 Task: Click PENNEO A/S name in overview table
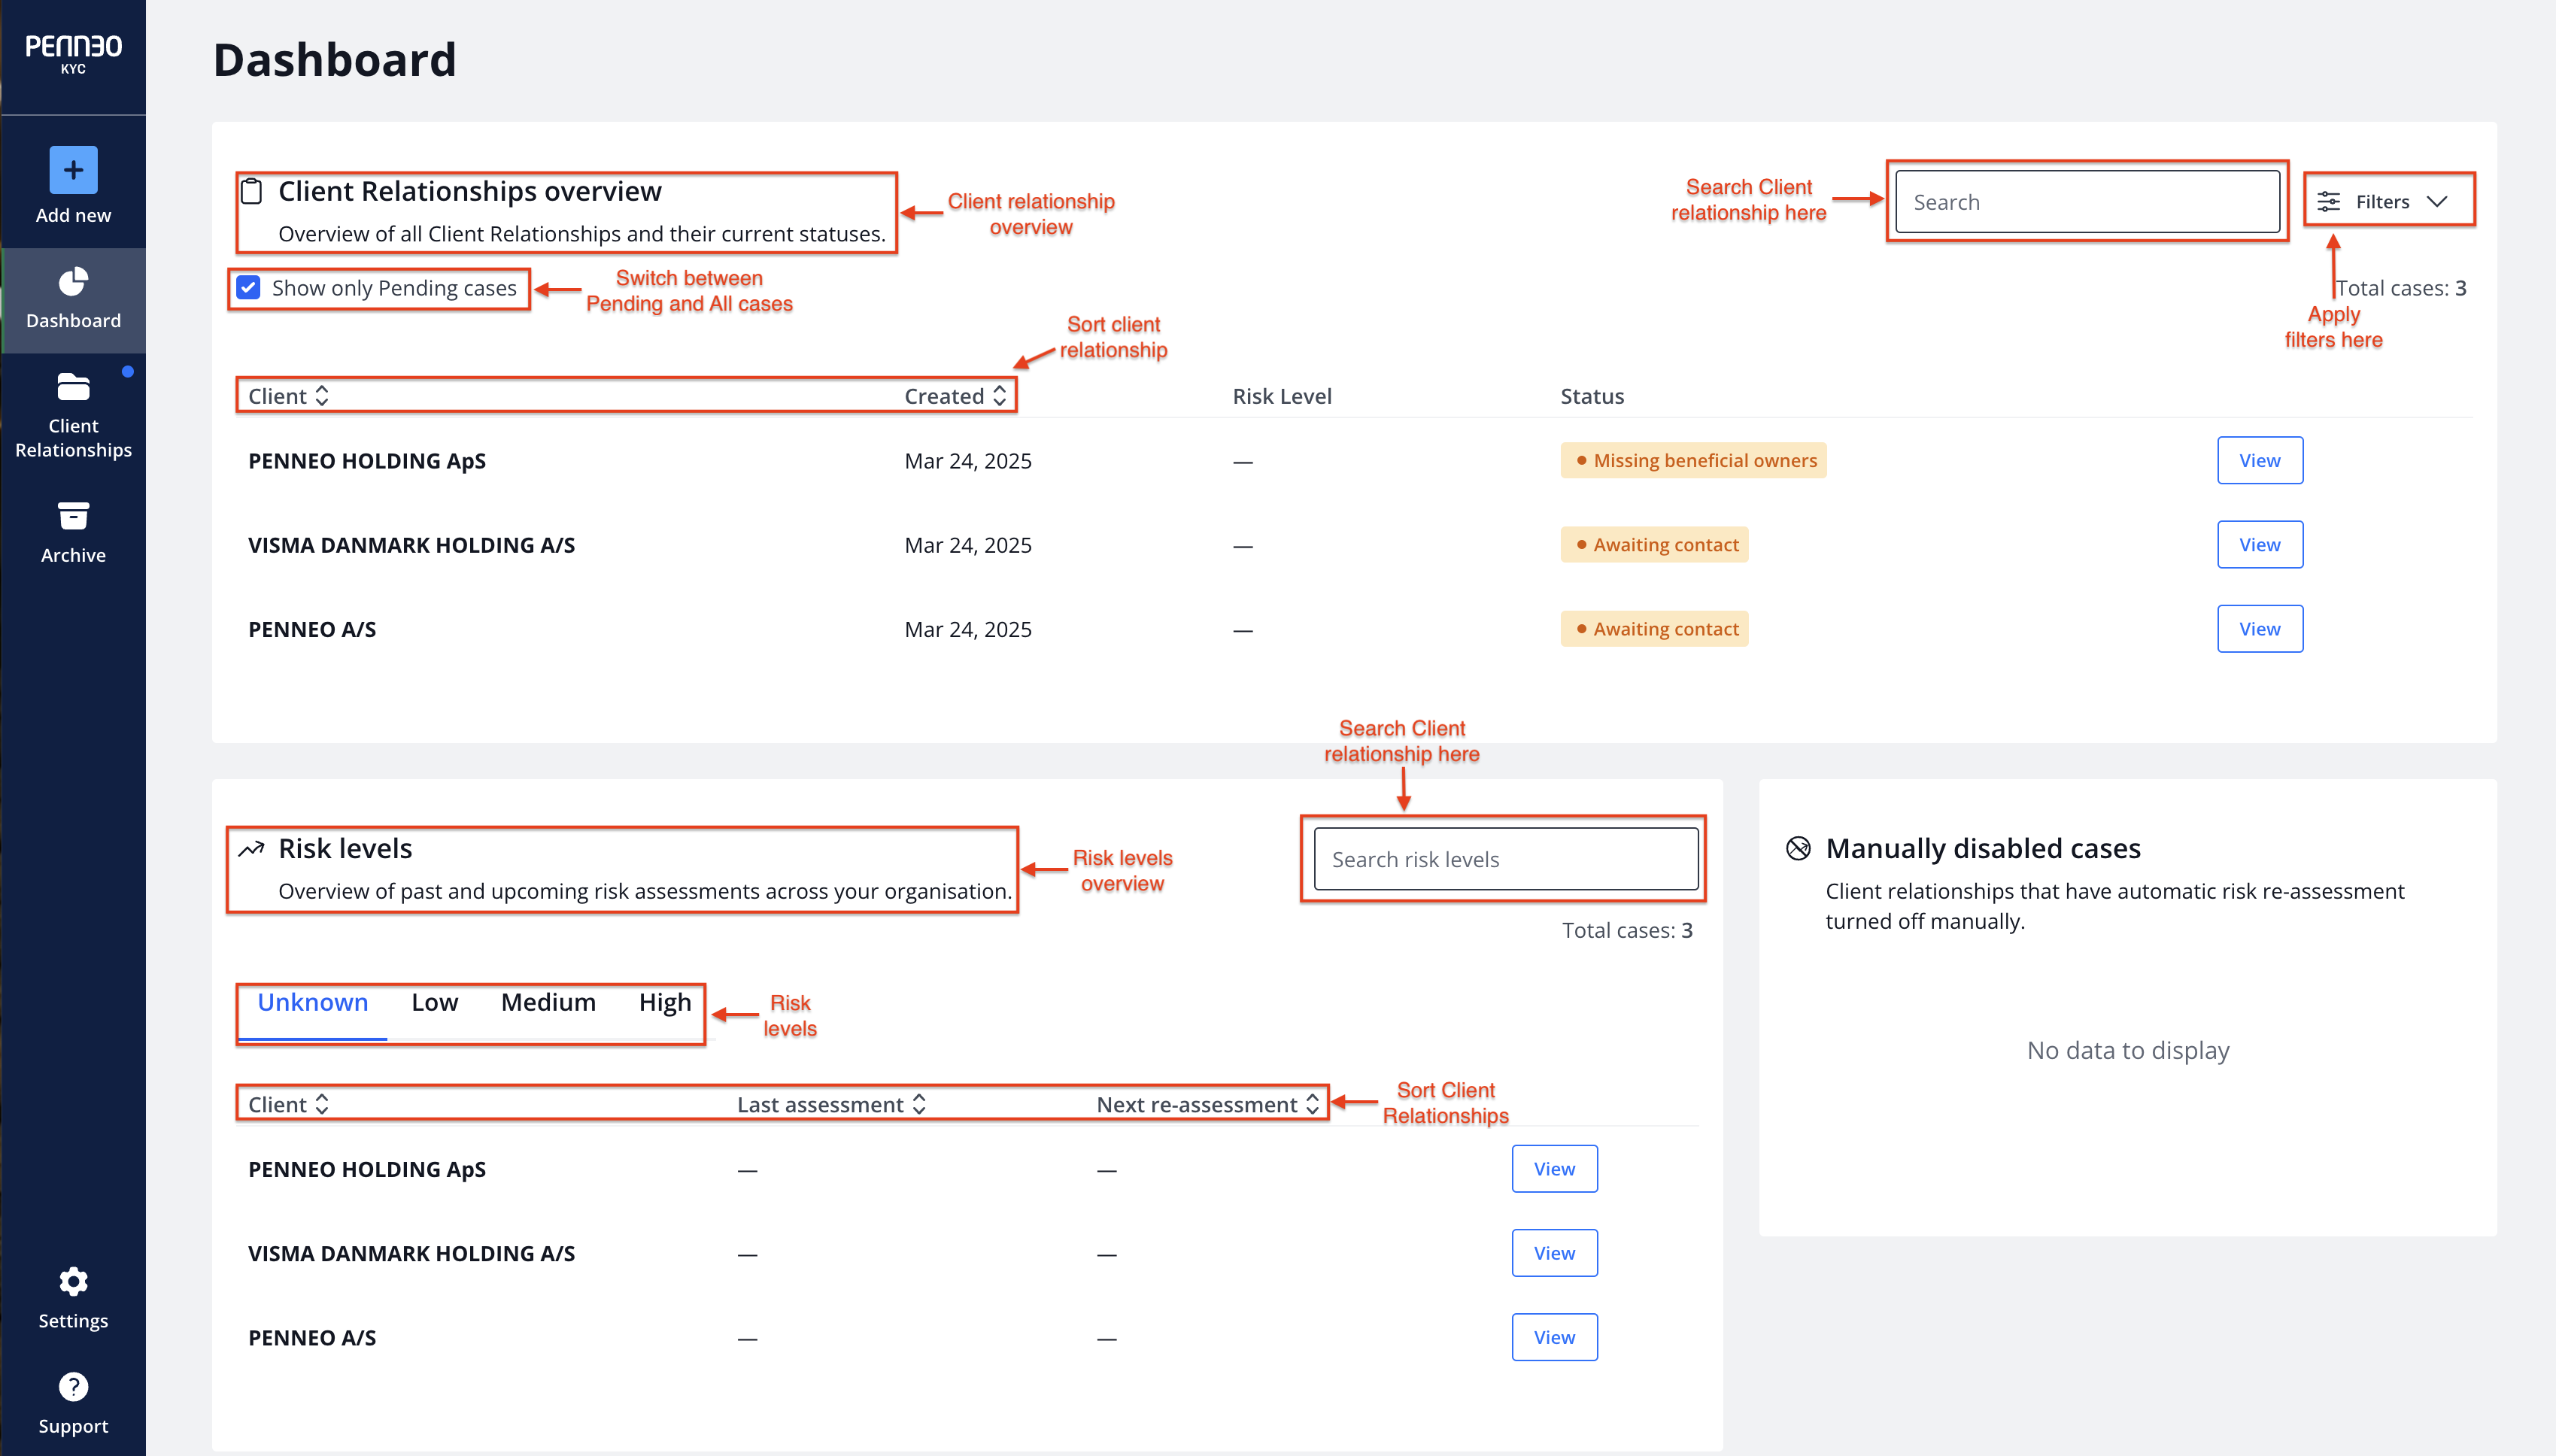pos(312,629)
